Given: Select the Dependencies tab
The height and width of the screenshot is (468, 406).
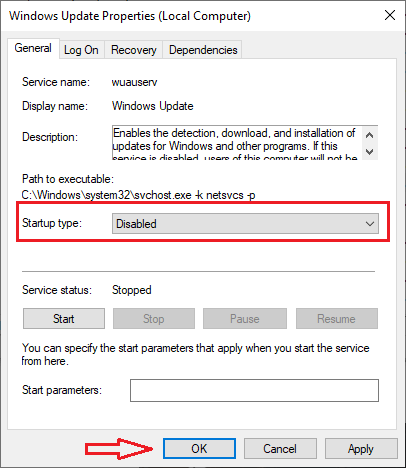Looking at the screenshot, I should click(x=203, y=50).
